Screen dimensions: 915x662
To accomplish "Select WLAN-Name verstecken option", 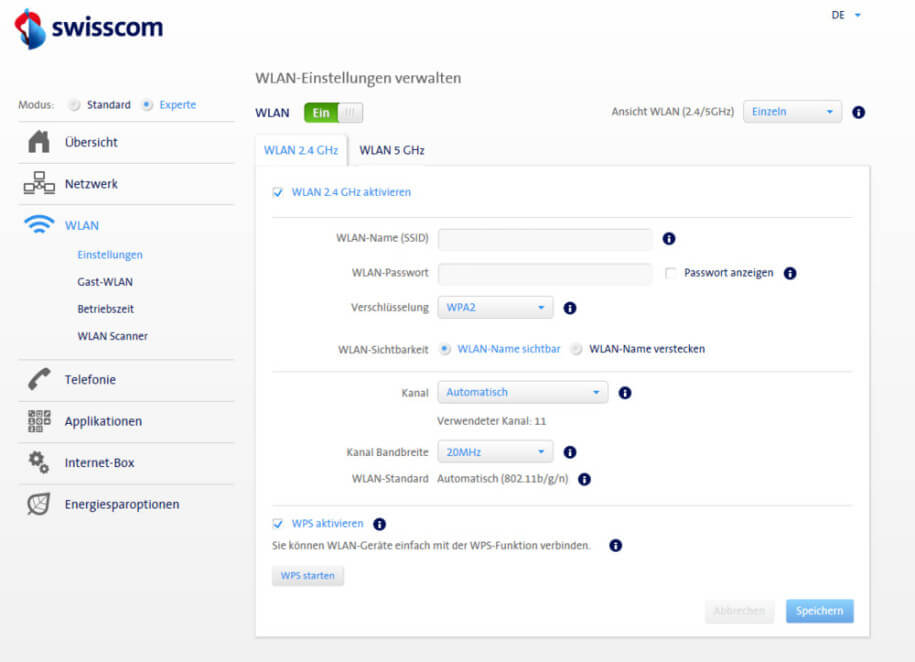I will tap(577, 349).
